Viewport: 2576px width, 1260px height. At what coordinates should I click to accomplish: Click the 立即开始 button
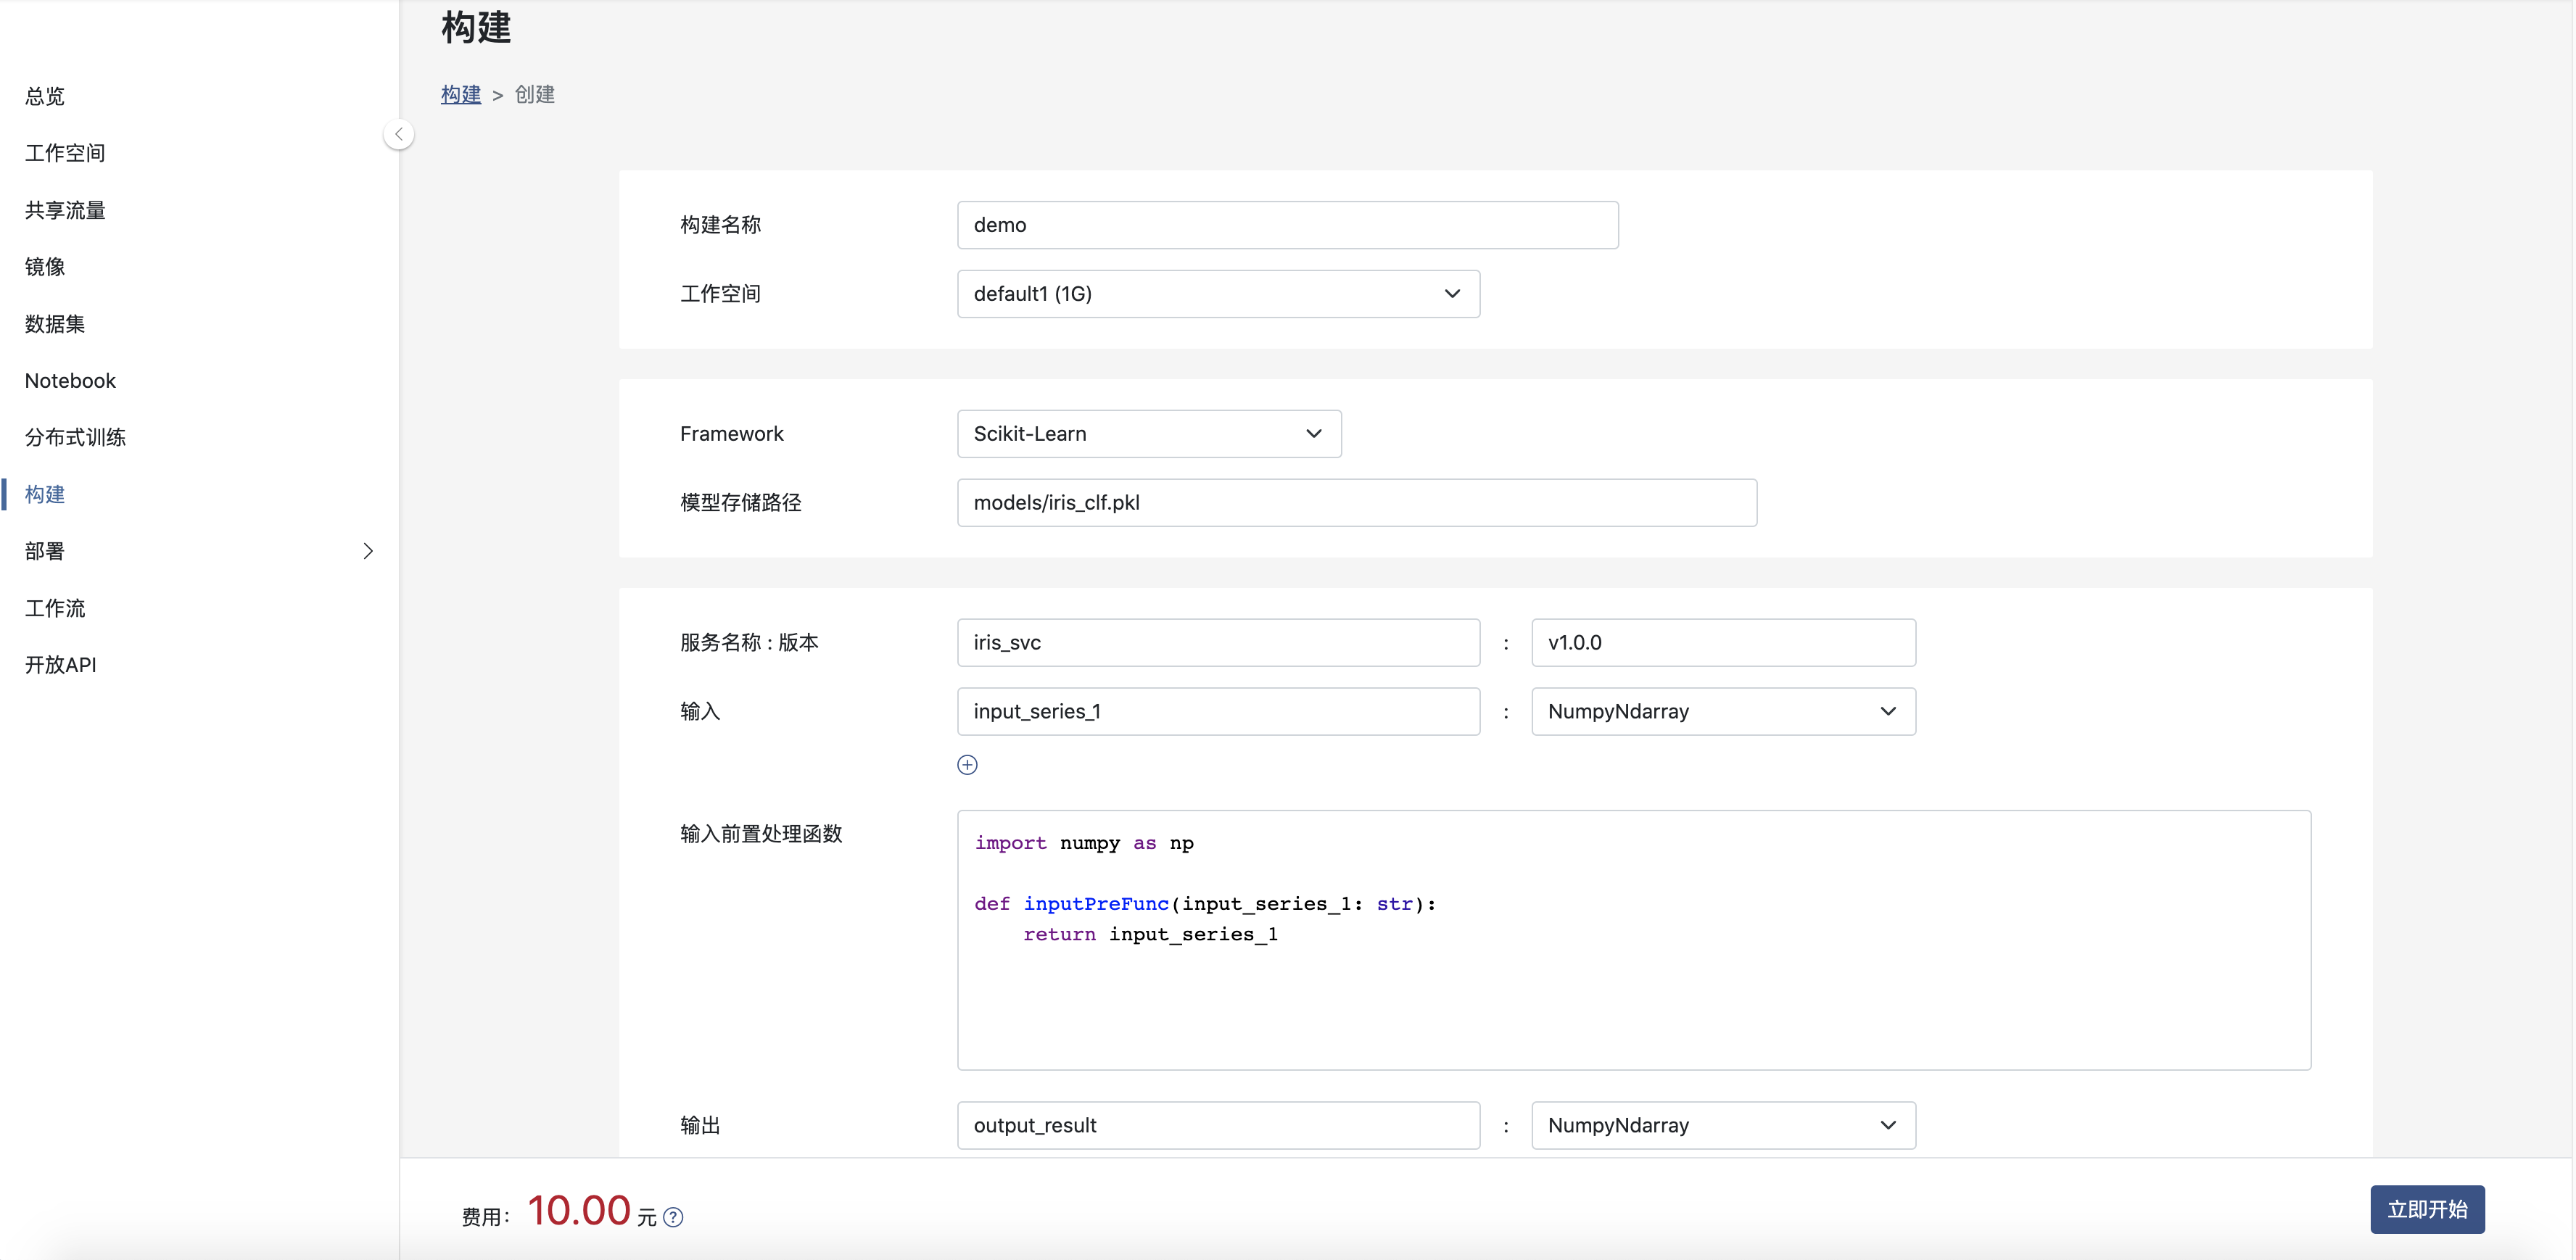[2426, 1210]
